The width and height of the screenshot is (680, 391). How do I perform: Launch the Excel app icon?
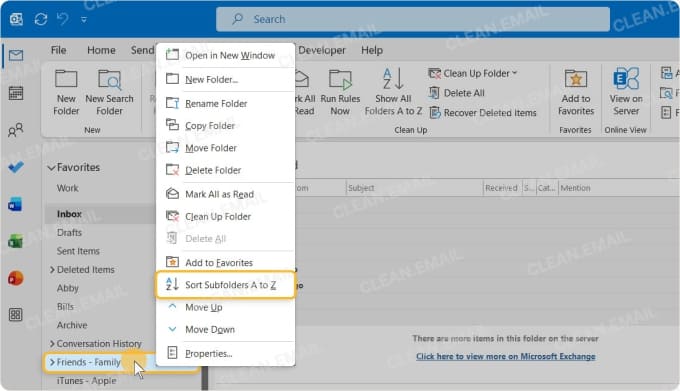coord(16,241)
